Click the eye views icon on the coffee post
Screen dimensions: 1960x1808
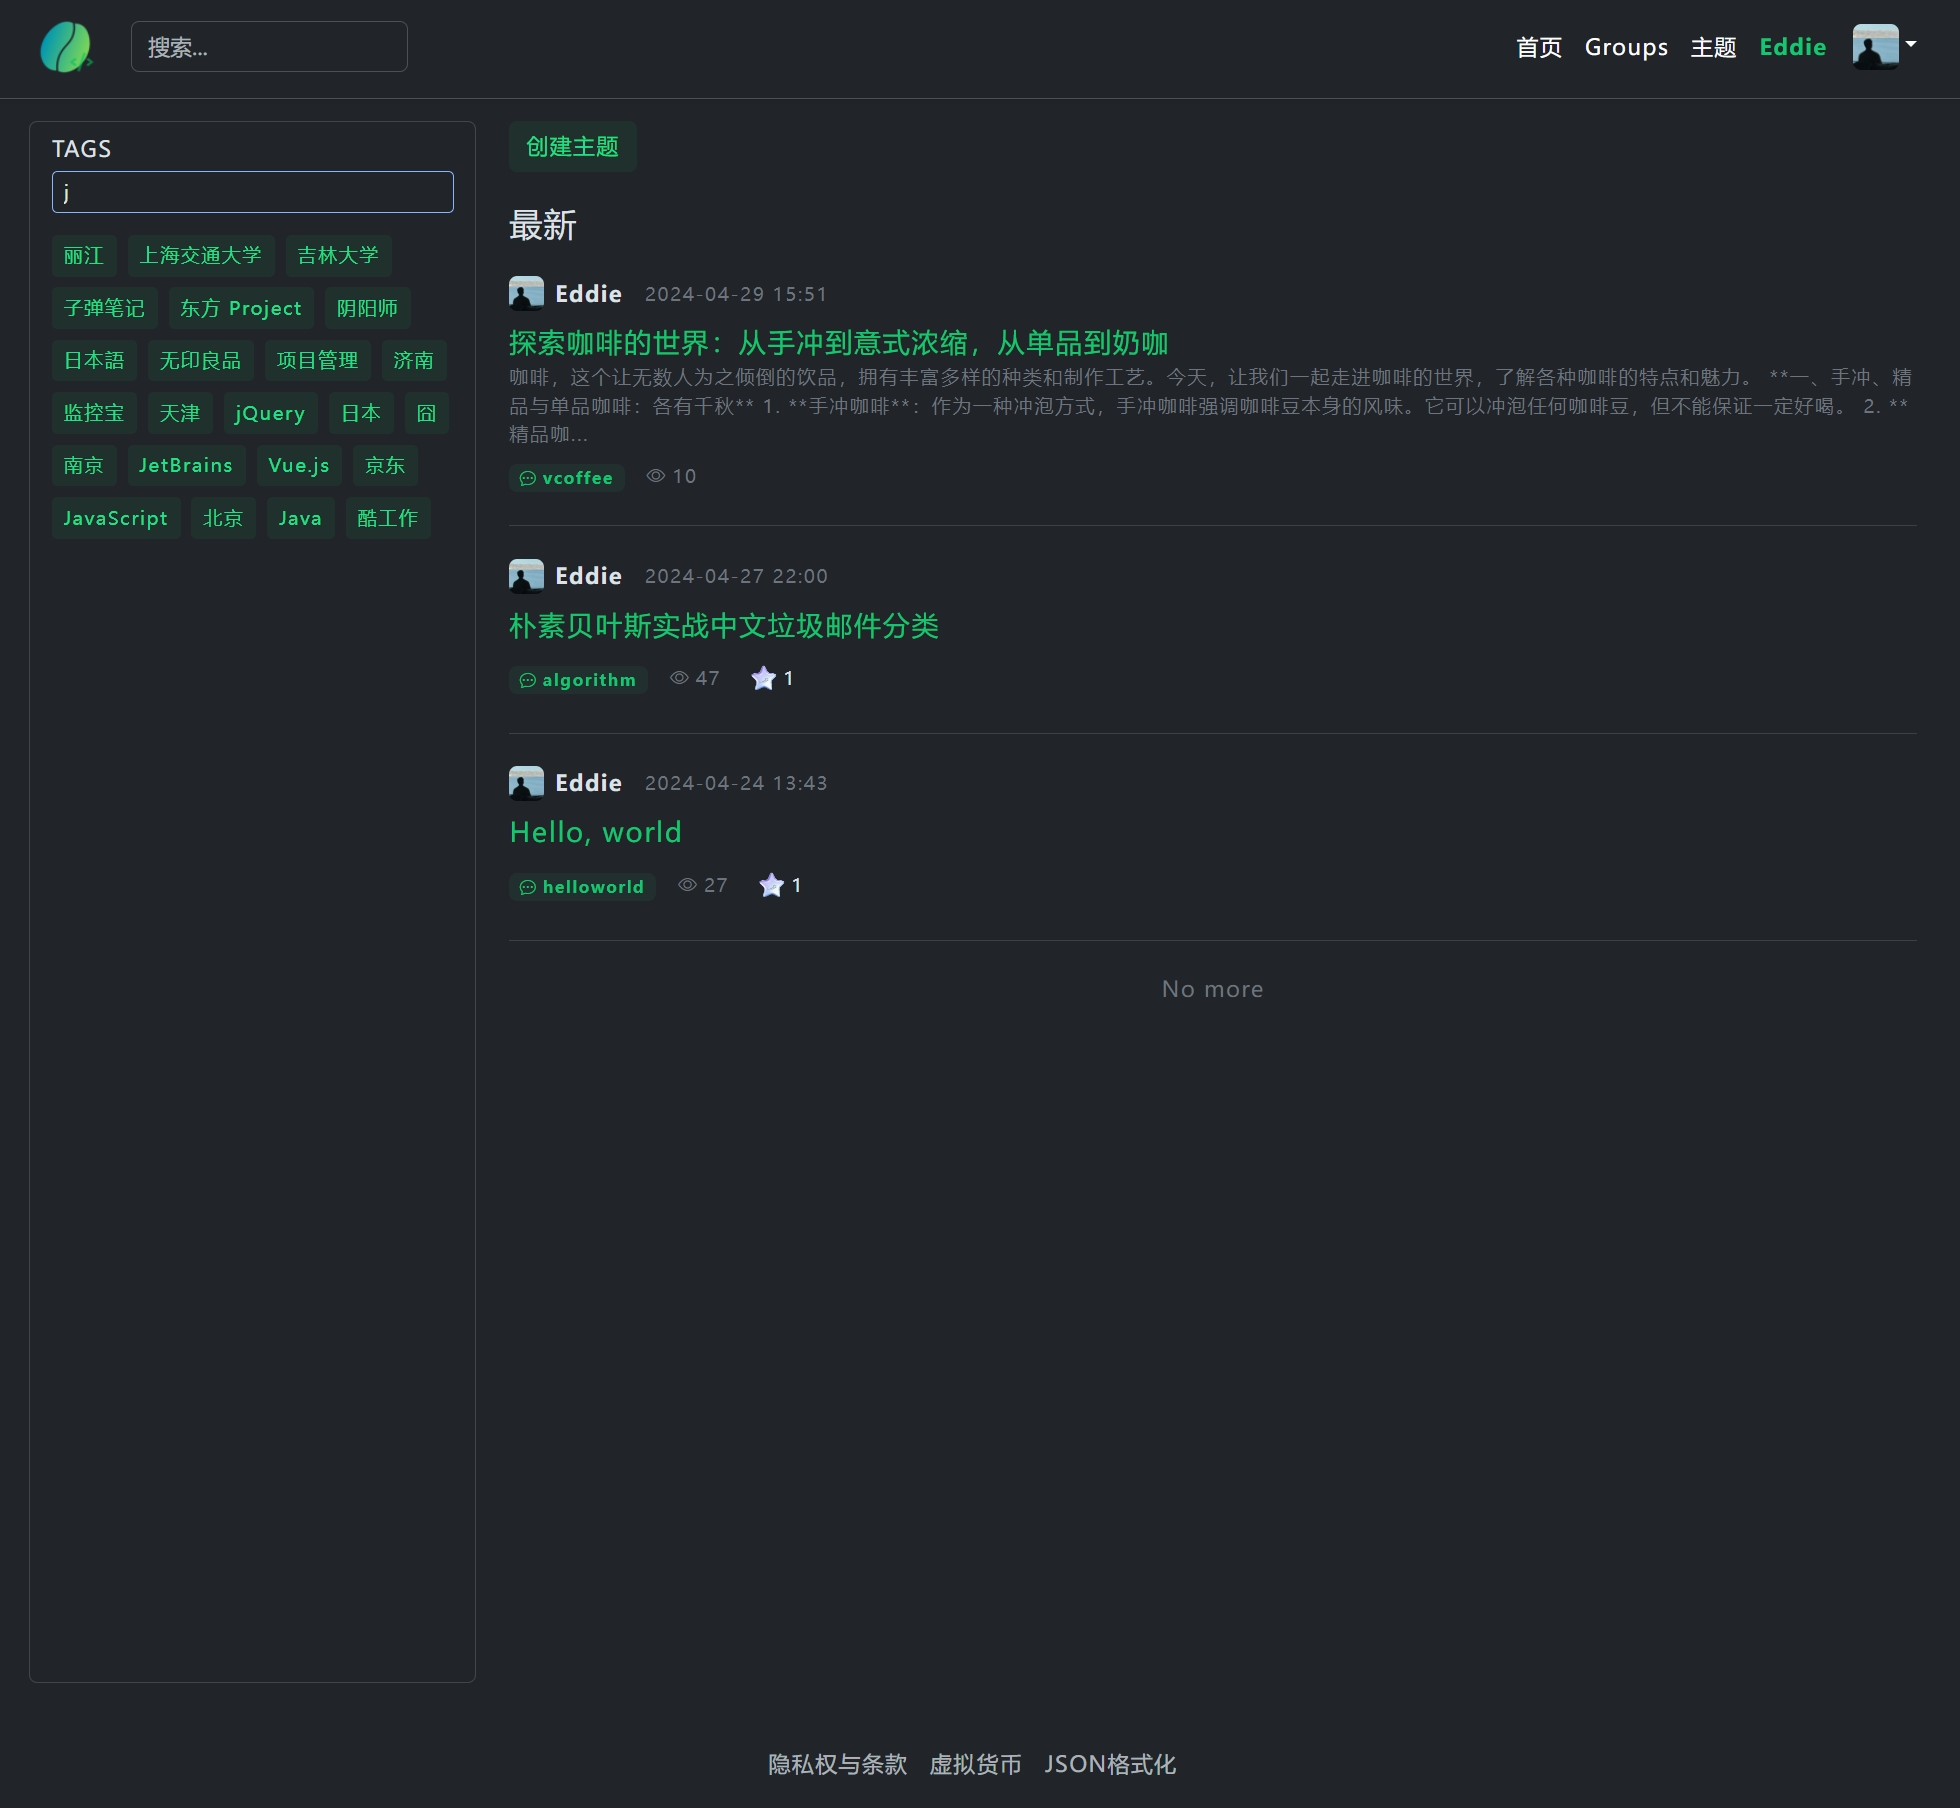(x=656, y=476)
